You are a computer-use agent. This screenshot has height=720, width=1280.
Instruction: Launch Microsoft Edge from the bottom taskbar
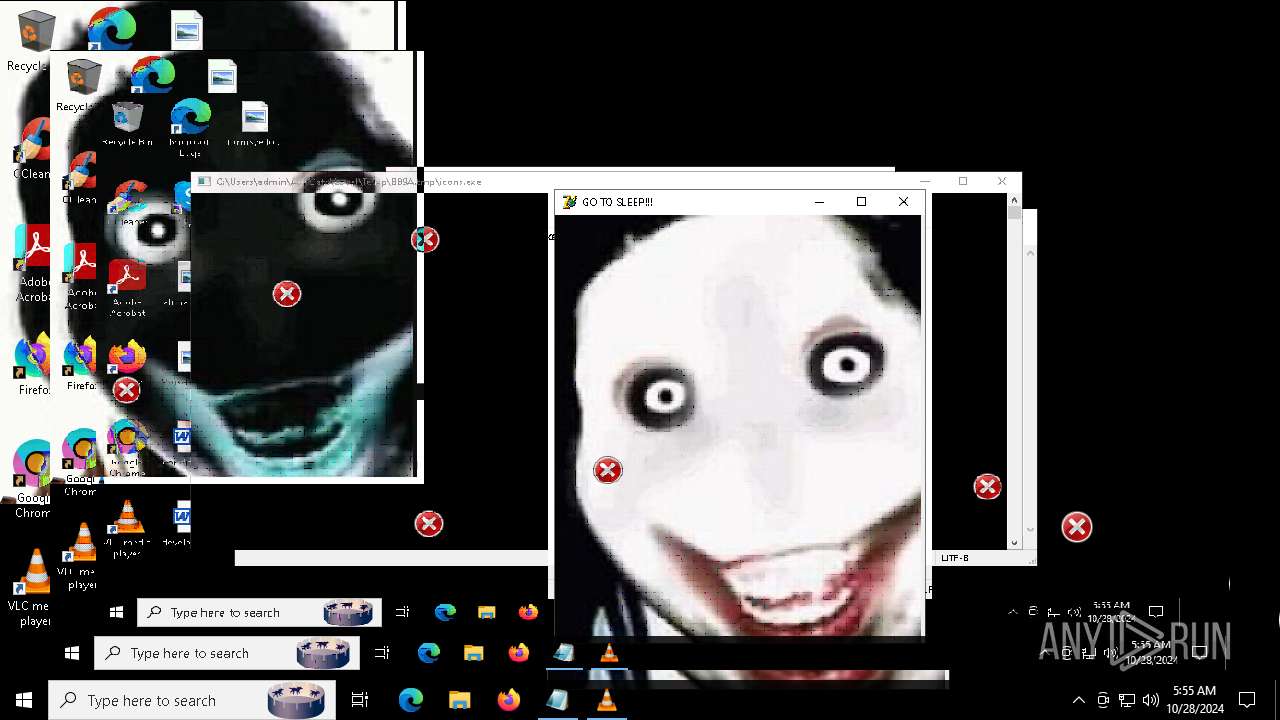[411, 700]
